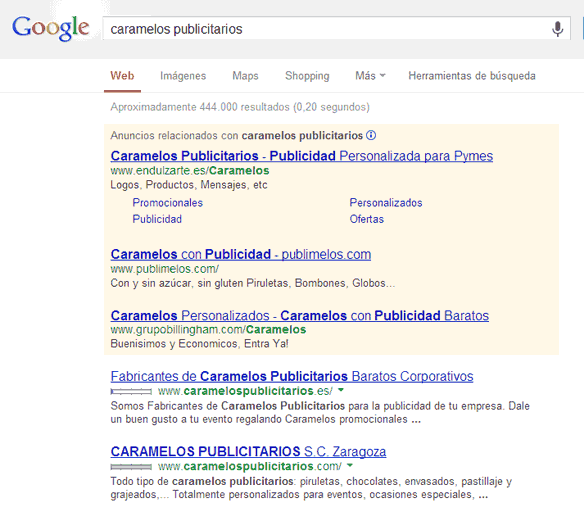
Task: Click the Anuncios relacionados con caramelos publicitarios label
Action: (x=237, y=136)
